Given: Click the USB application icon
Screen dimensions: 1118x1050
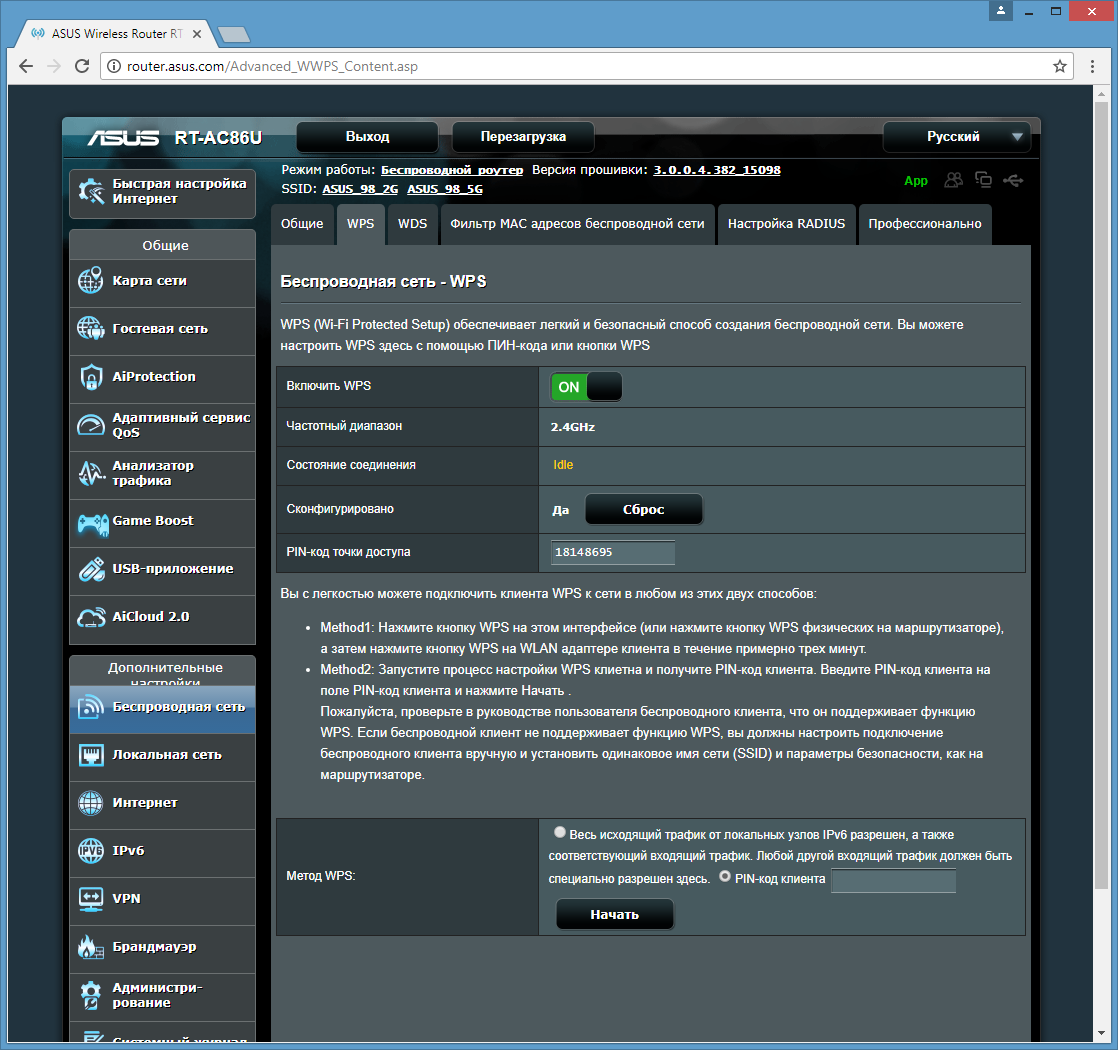Looking at the screenshot, I should click(91, 569).
